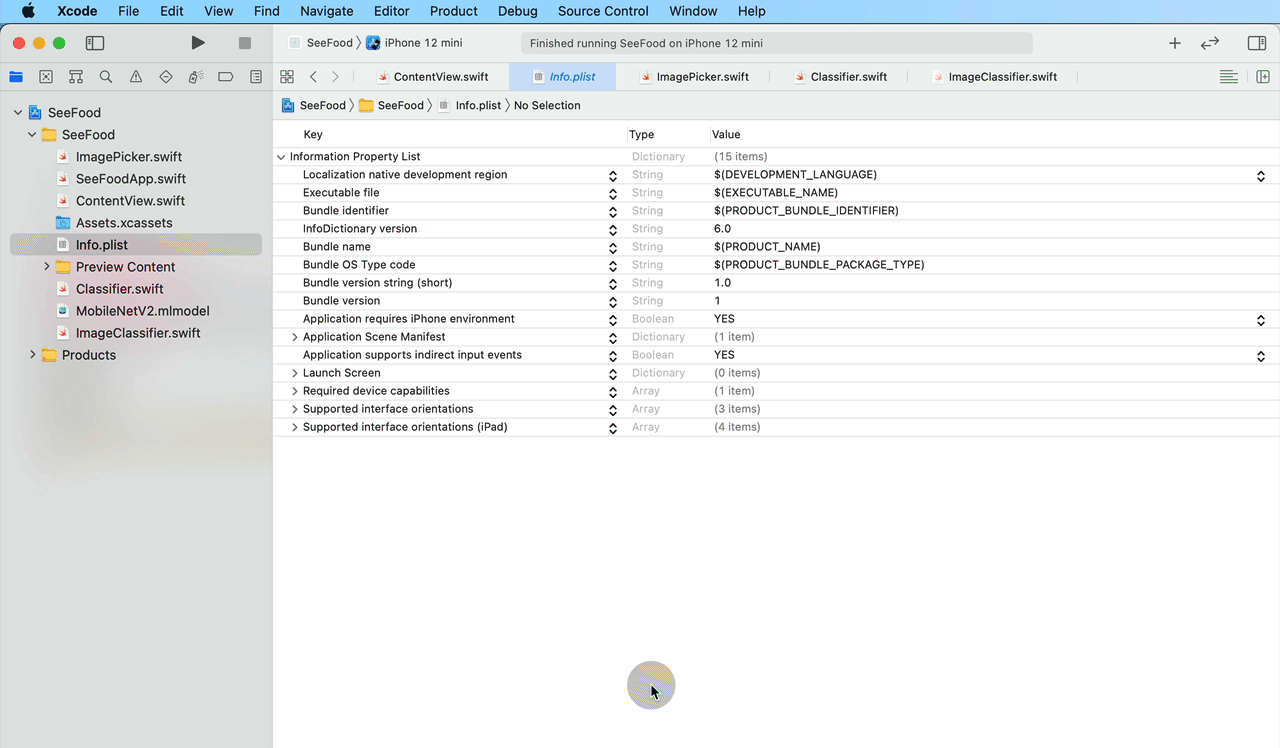This screenshot has height=748, width=1280.
Task: Click the Library plus button
Action: click(1175, 43)
